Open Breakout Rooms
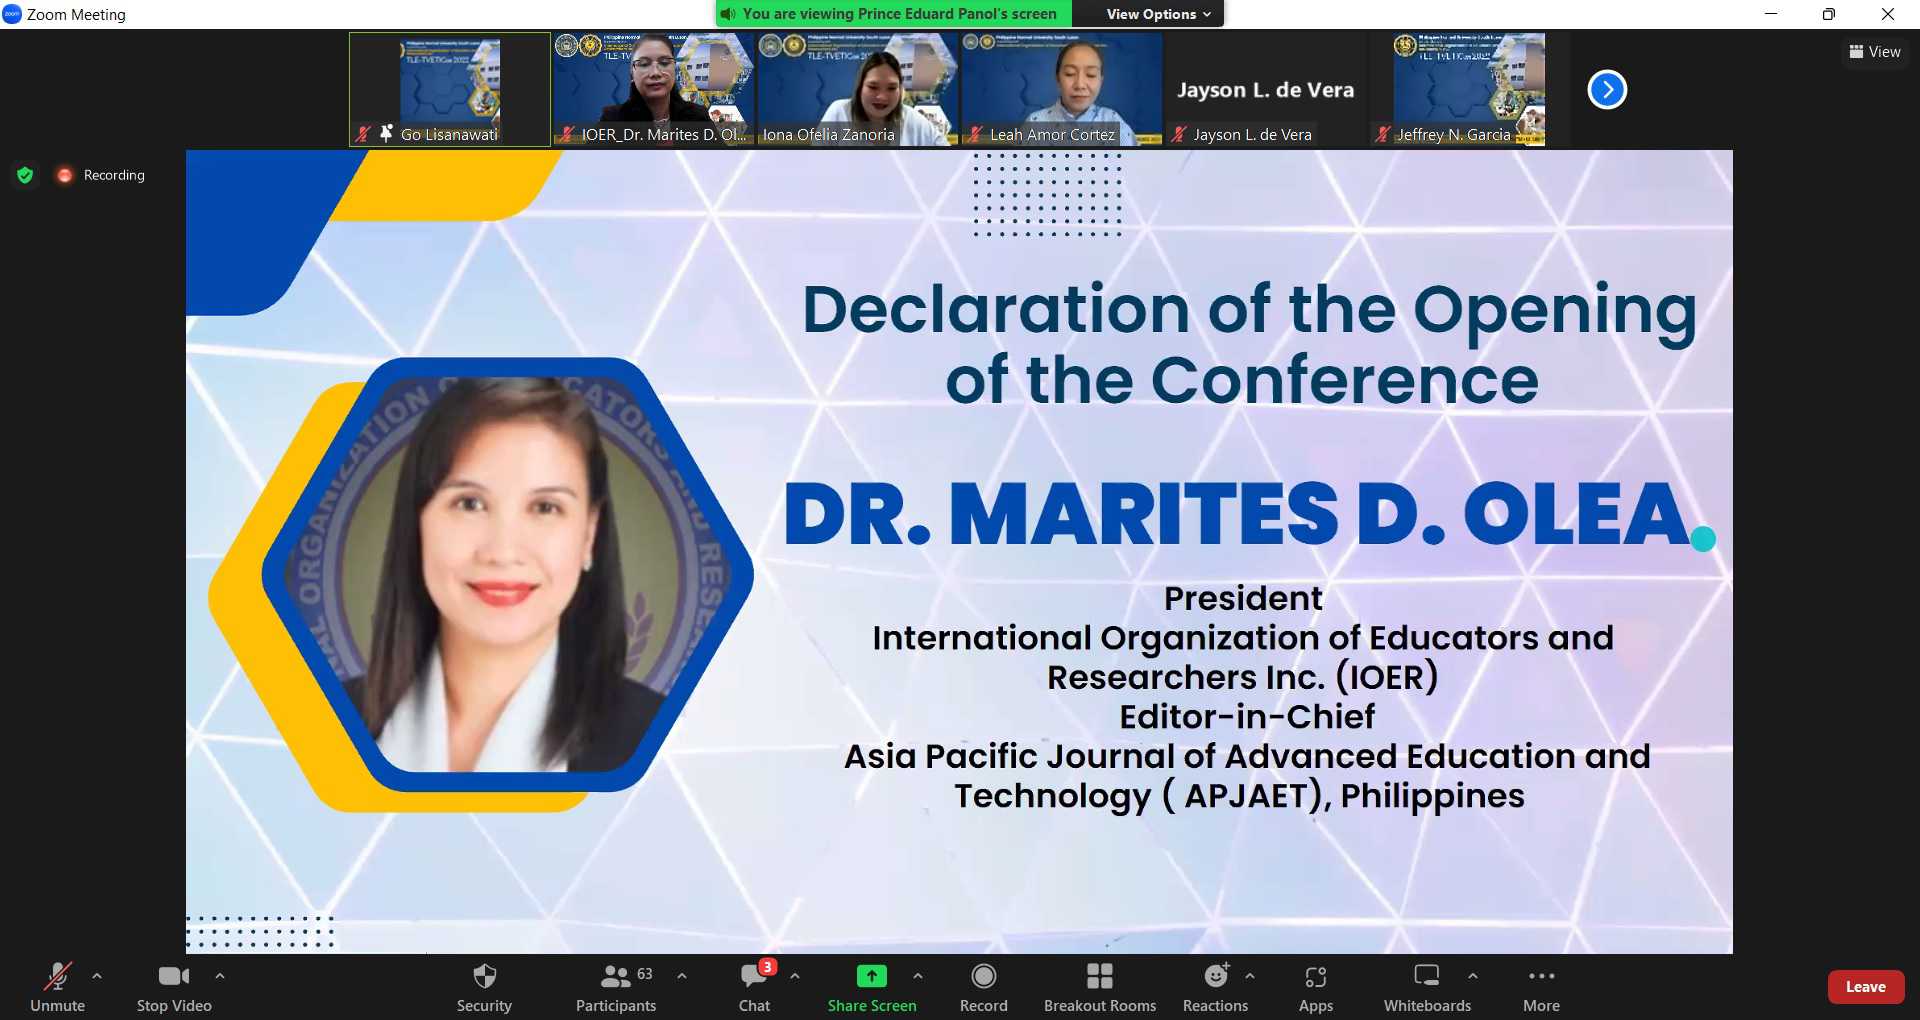 pos(1099,985)
